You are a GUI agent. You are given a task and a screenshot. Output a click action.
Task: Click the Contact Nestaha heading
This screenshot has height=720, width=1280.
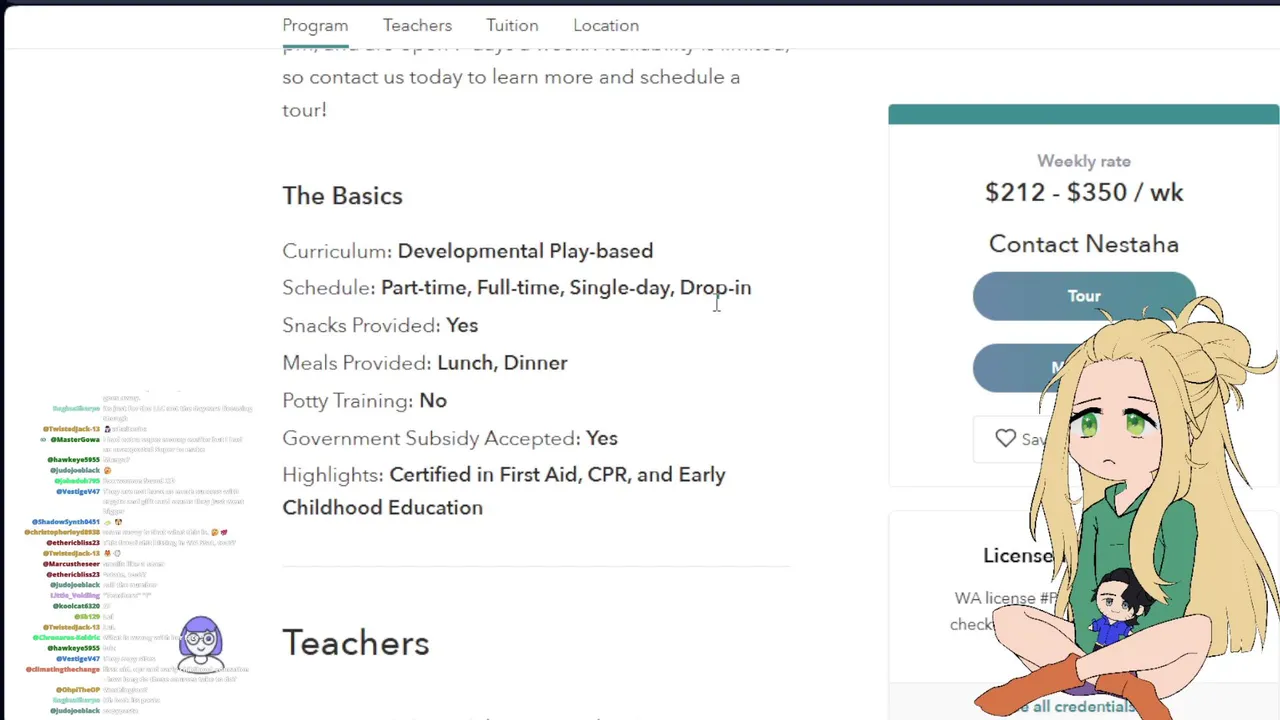pyautogui.click(x=1084, y=244)
